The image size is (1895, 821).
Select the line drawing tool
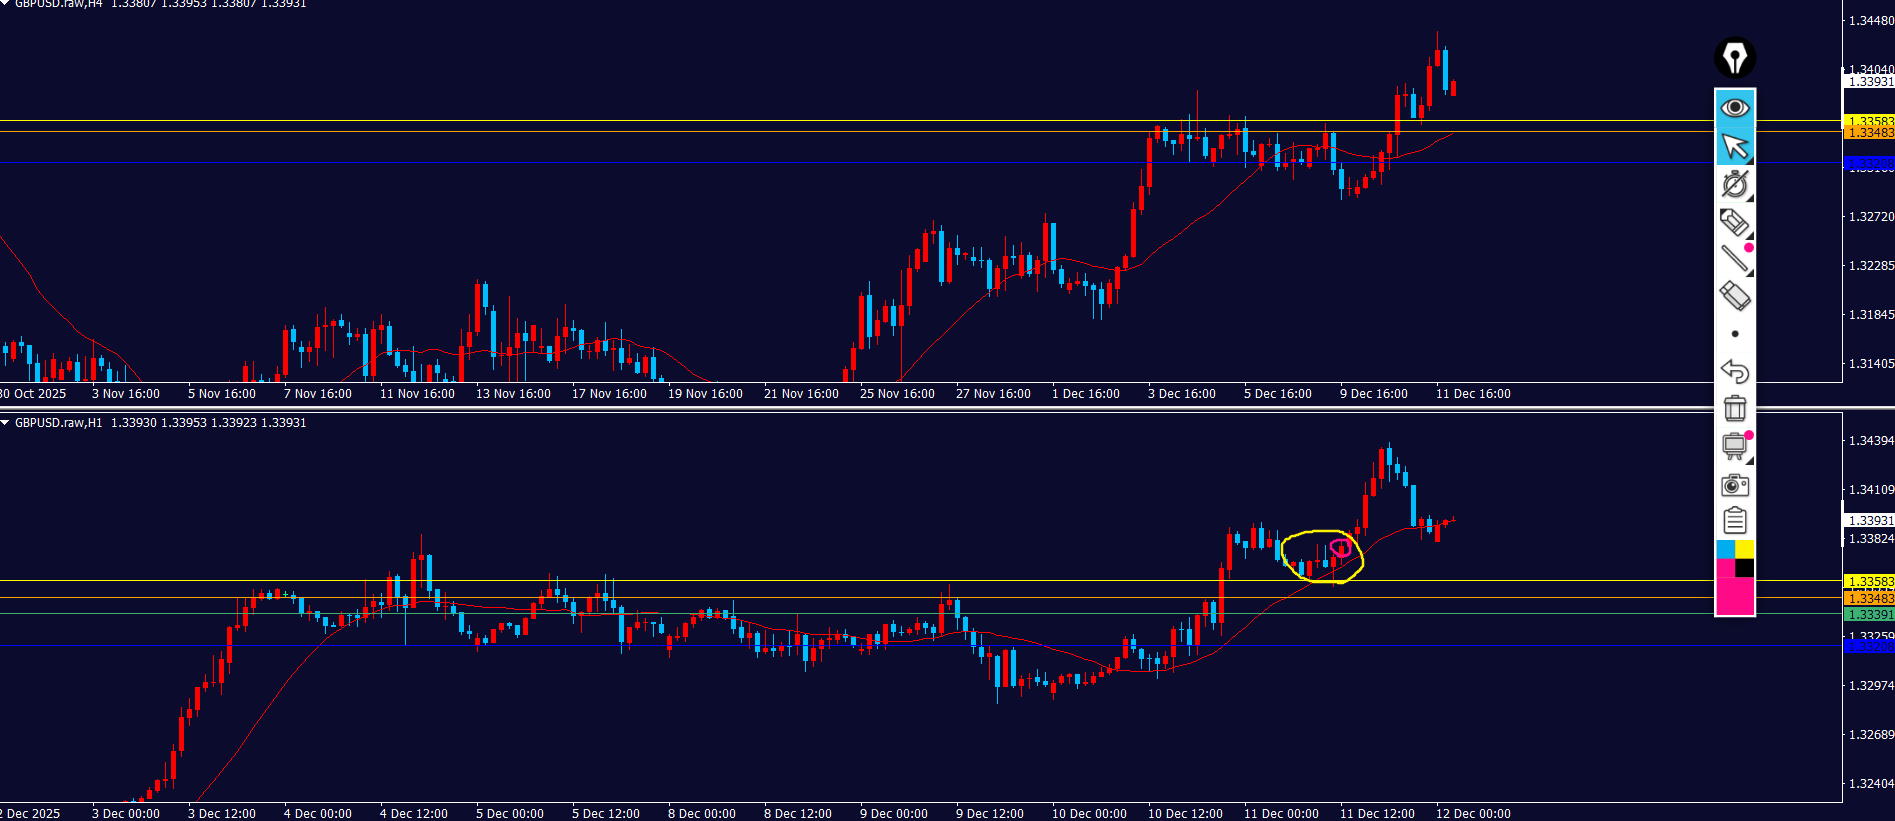[1734, 259]
